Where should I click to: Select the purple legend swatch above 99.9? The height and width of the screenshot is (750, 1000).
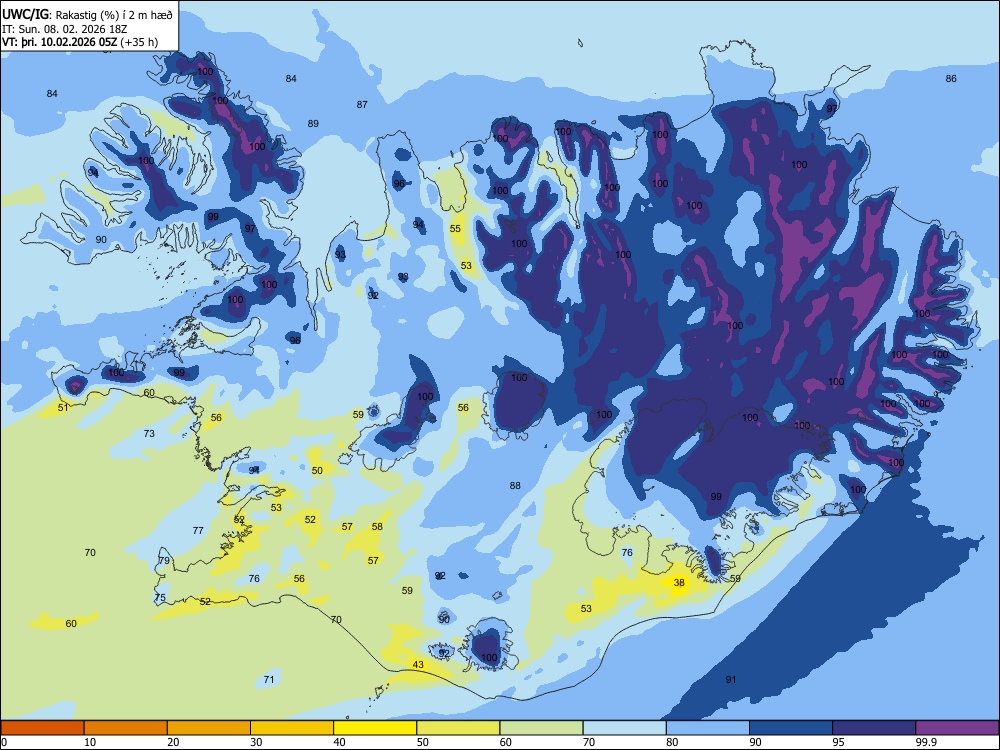click(x=957, y=728)
